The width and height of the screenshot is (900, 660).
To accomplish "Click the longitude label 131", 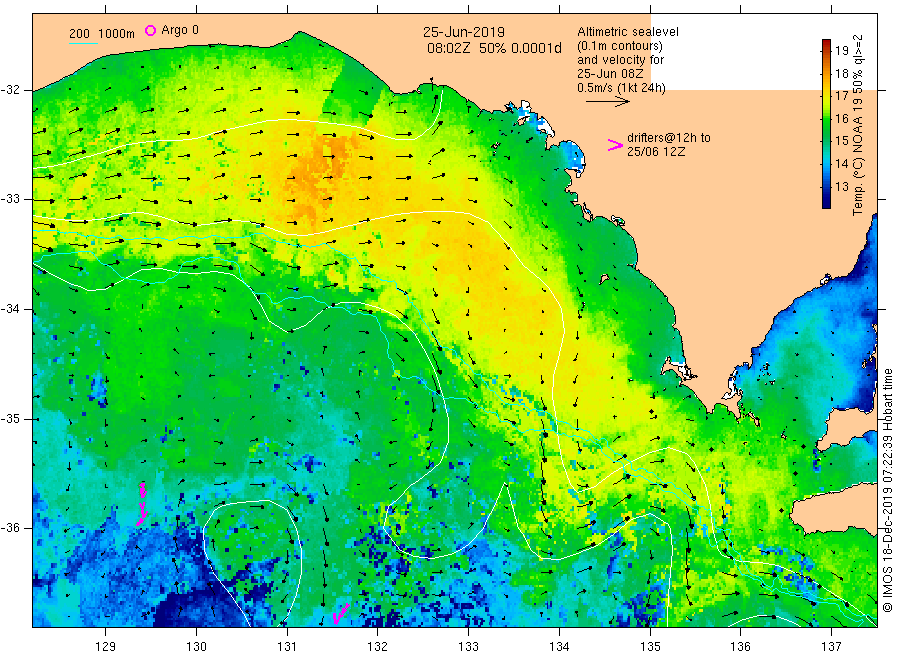I will (x=287, y=647).
